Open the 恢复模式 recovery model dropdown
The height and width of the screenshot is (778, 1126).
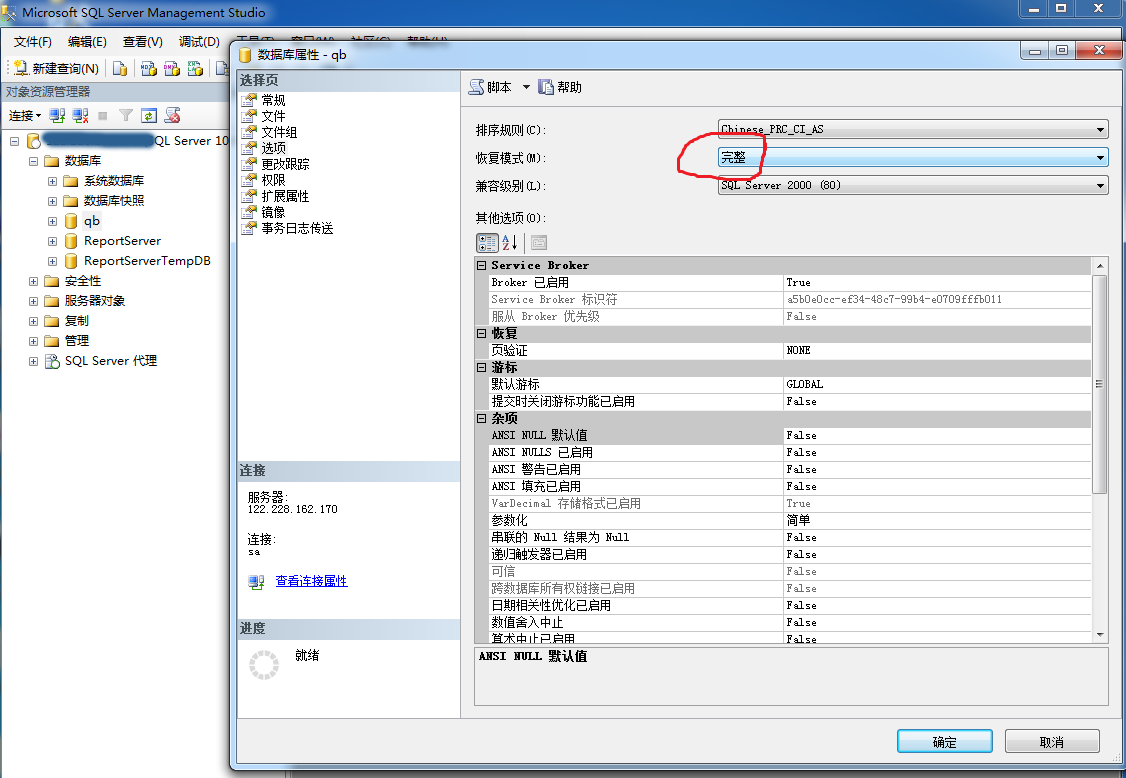[1099, 157]
